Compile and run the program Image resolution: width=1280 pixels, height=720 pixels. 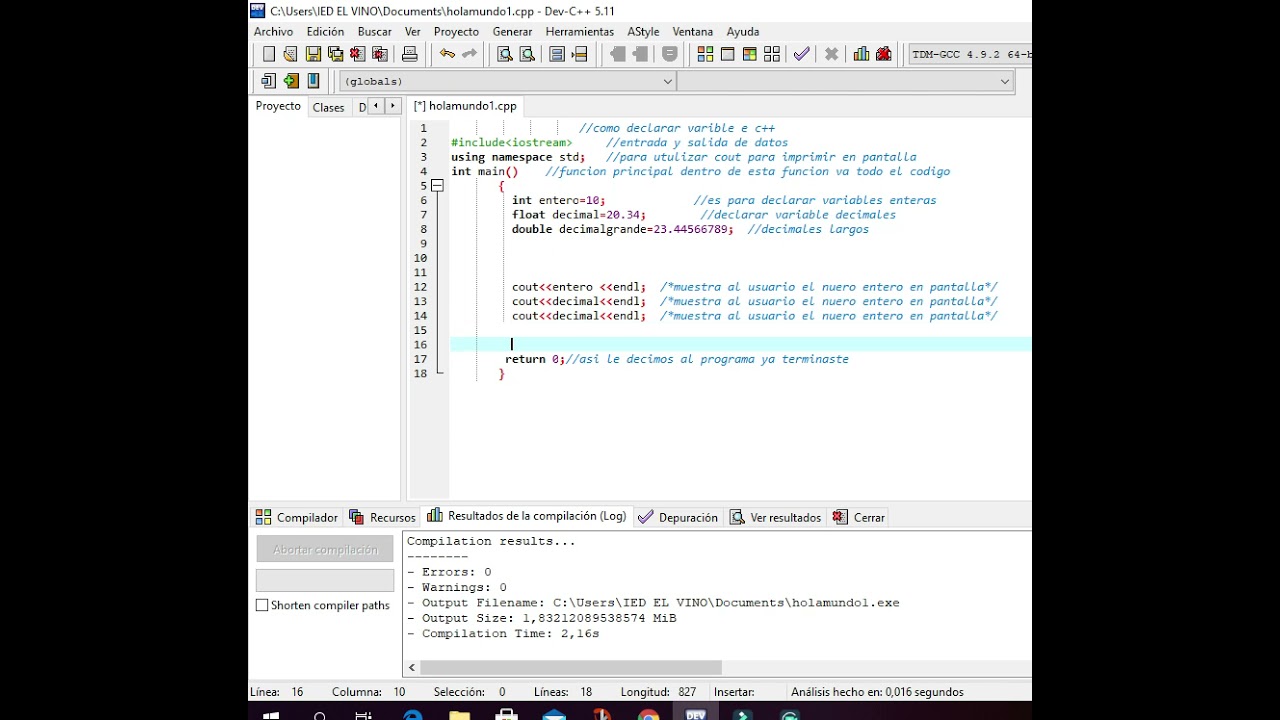pos(749,54)
